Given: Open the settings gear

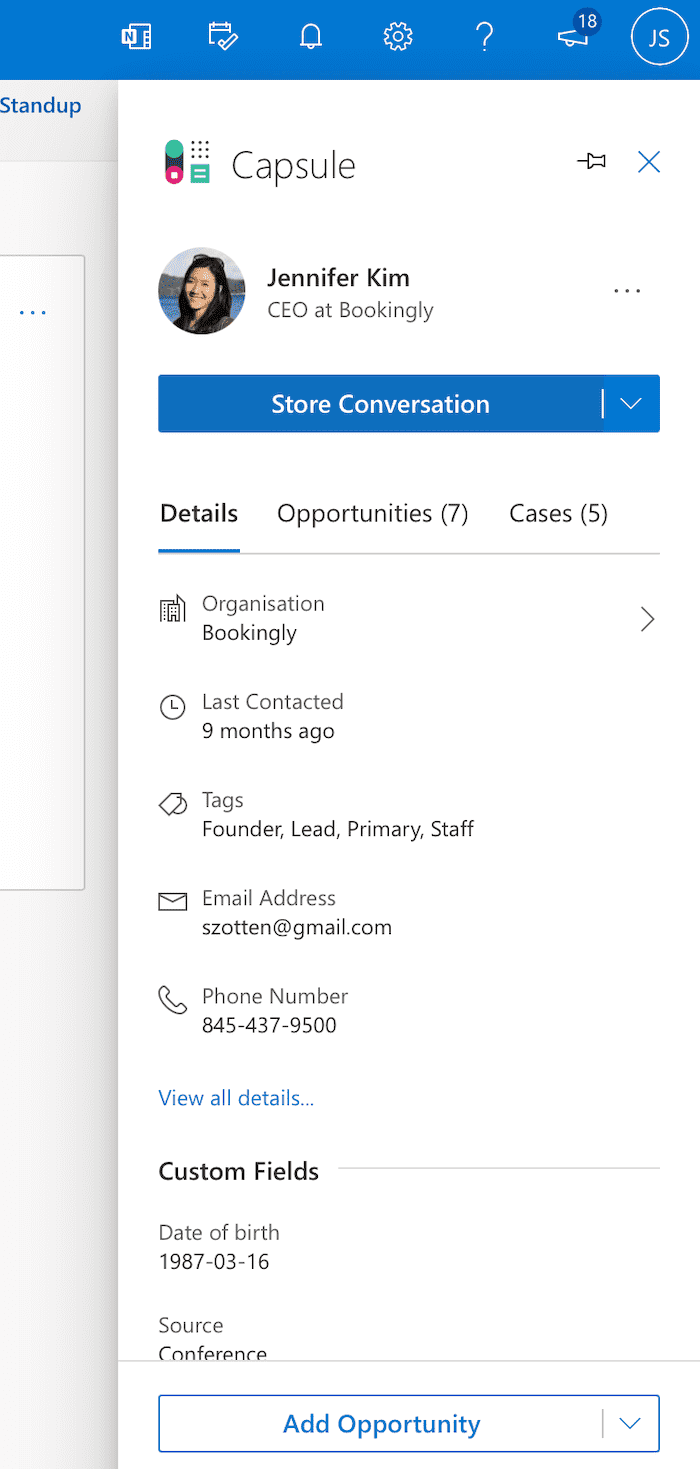Looking at the screenshot, I should click(x=397, y=36).
